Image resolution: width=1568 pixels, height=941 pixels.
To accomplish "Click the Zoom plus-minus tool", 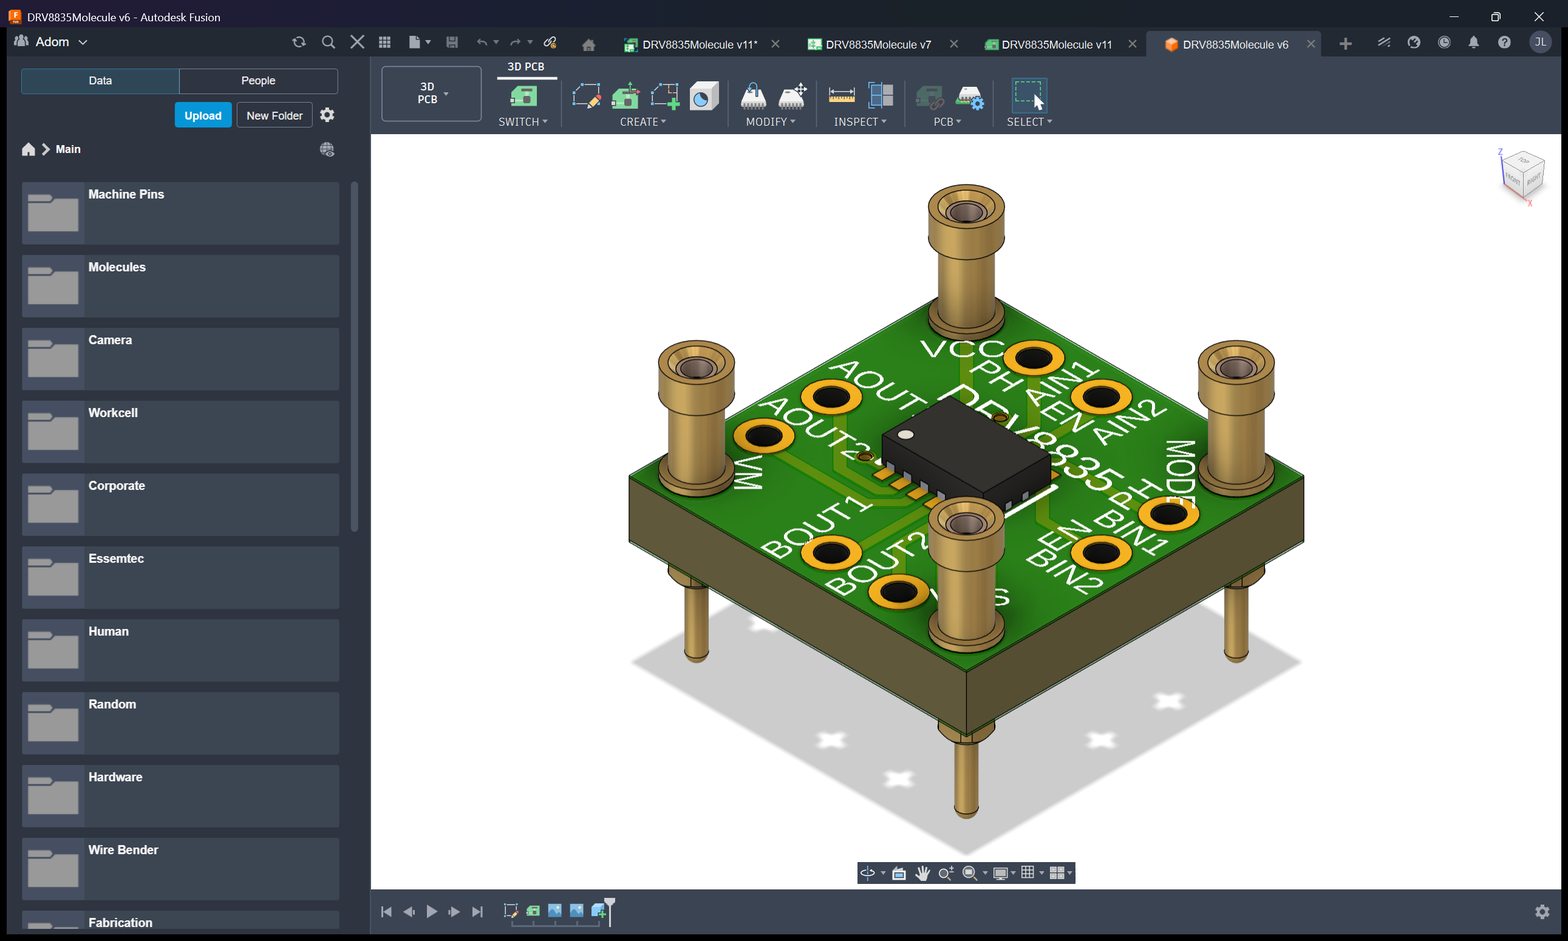I will point(945,873).
